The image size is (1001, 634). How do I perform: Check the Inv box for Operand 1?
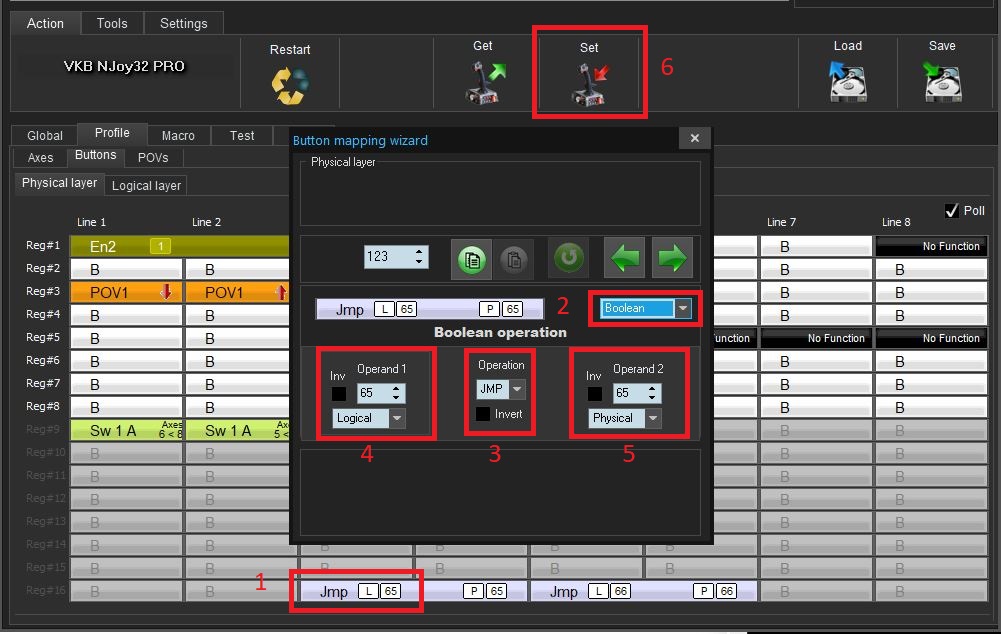pos(340,394)
